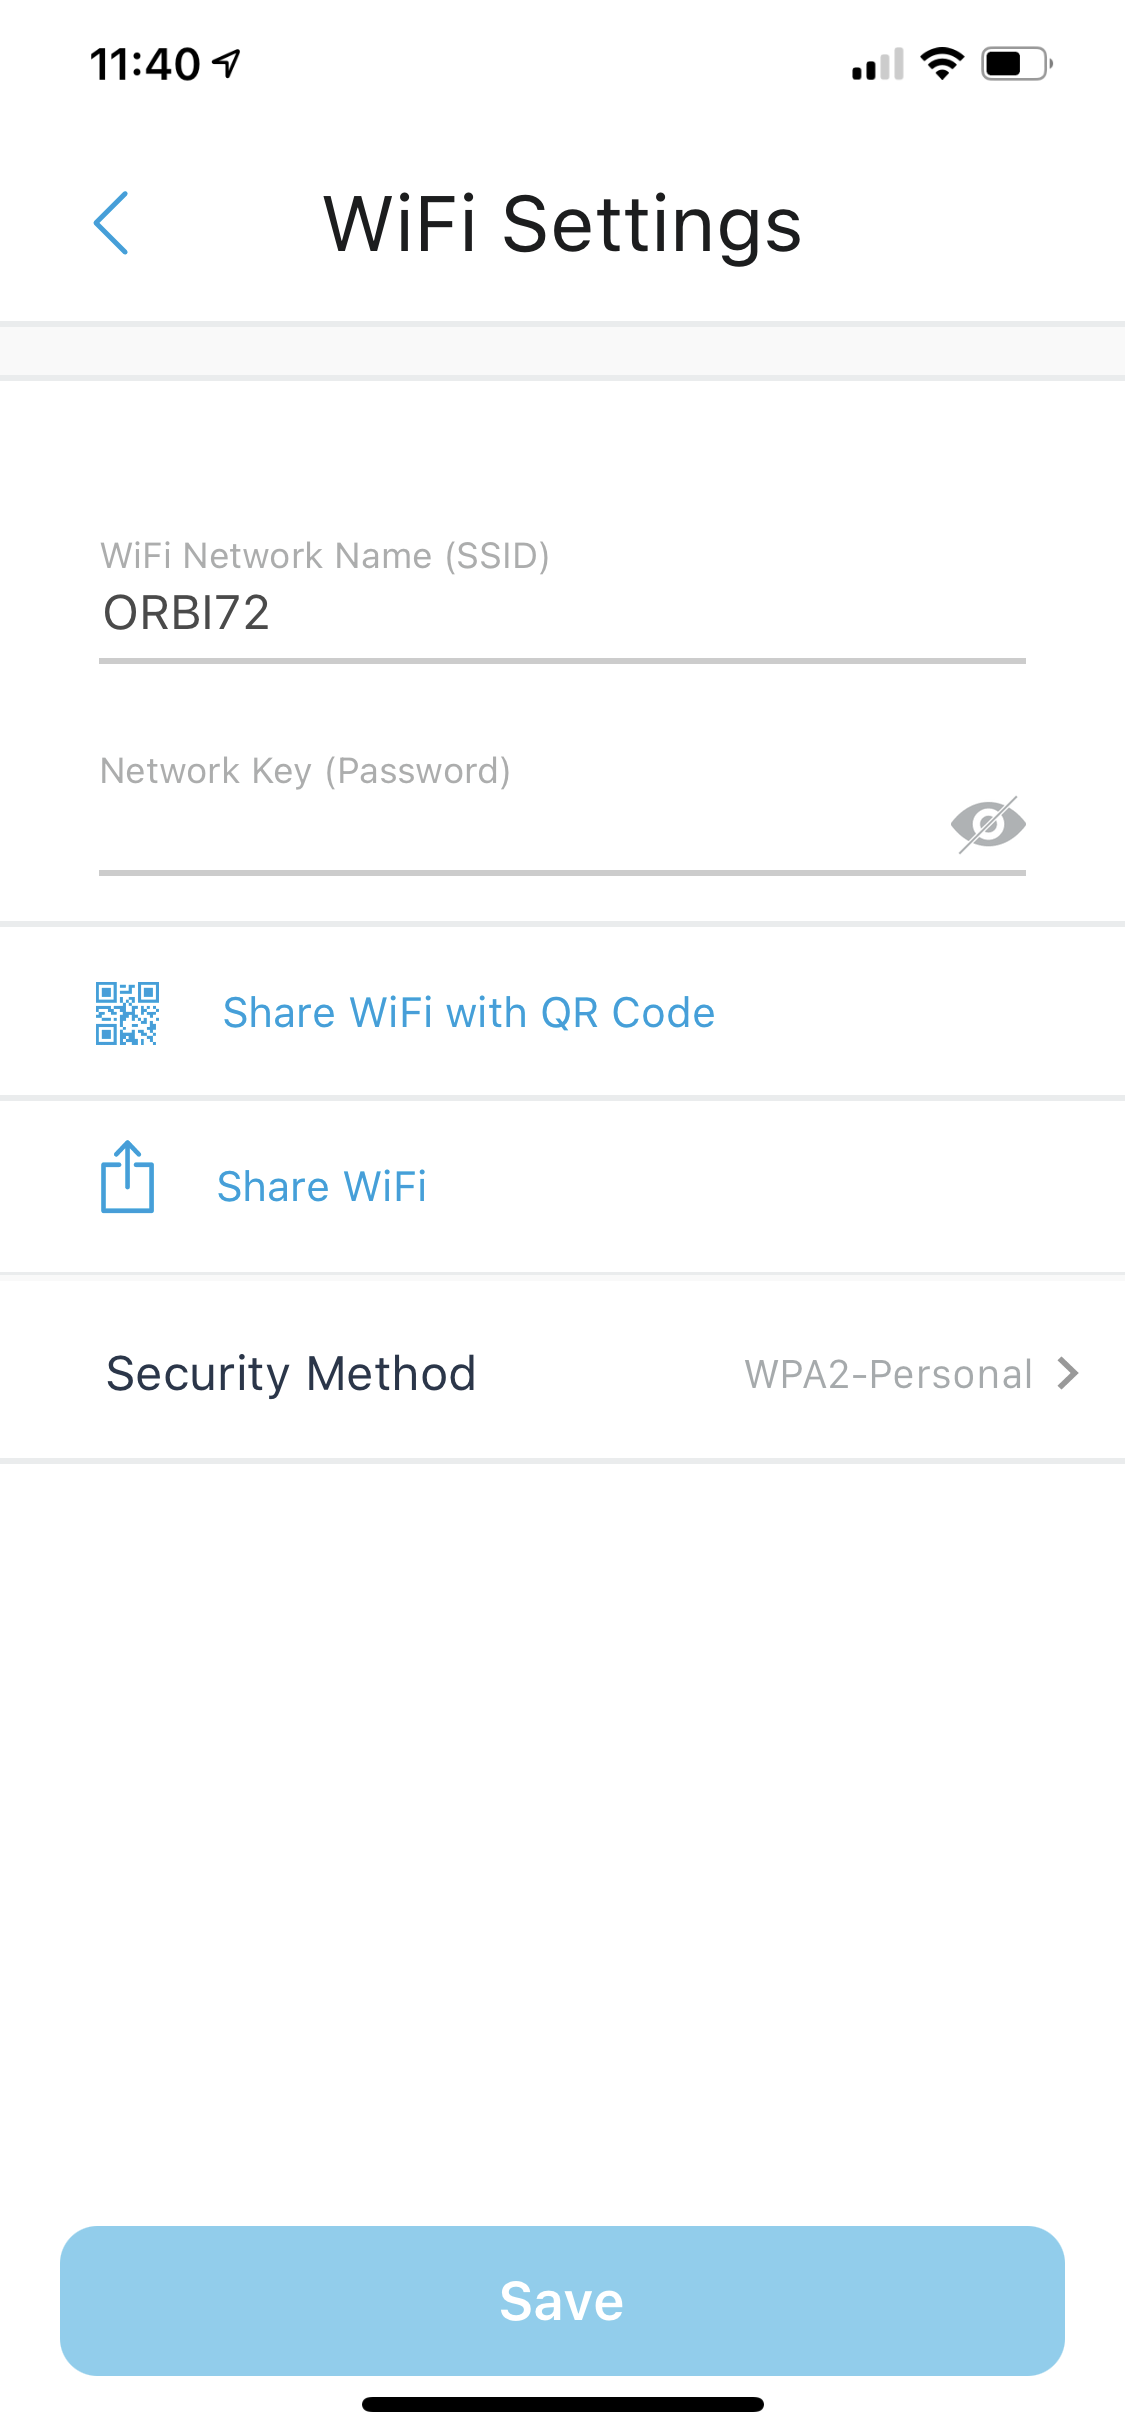Tap the cellular signal bars icon
This screenshot has width=1125, height=2436.
pos(877,65)
